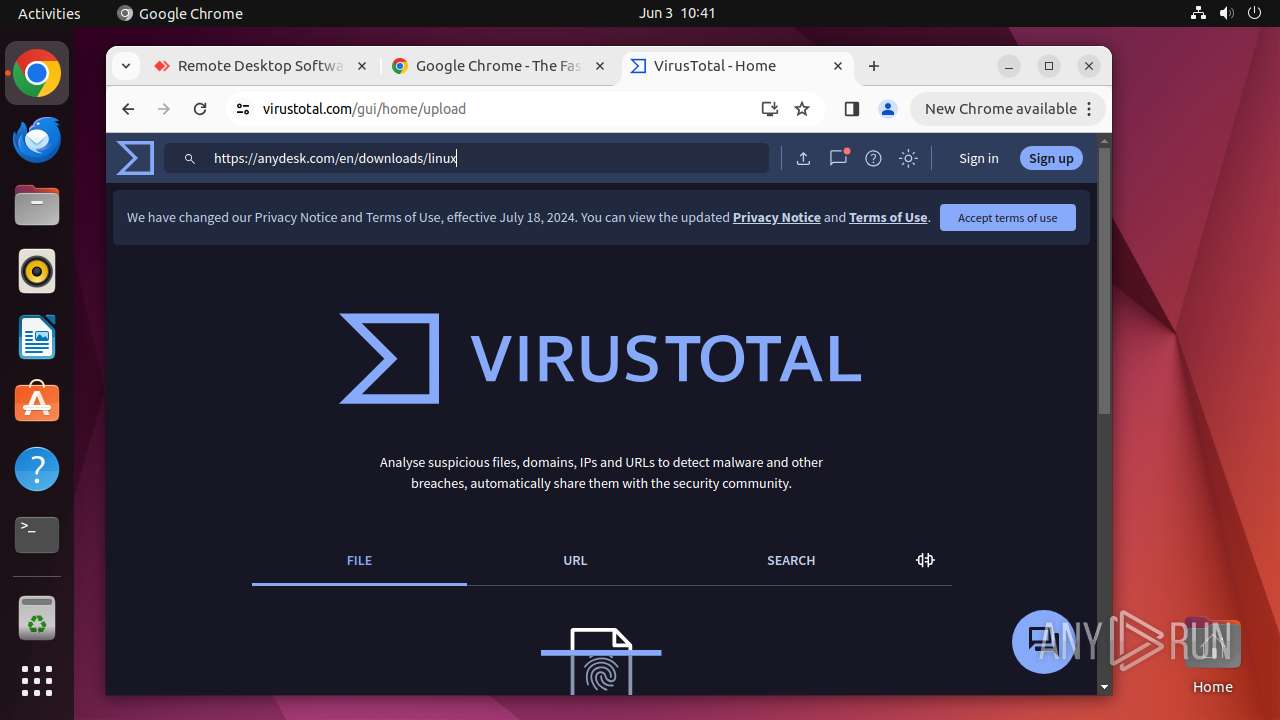This screenshot has height=720, width=1280.
Task: Click the Chrome address bar URL
Action: (364, 109)
